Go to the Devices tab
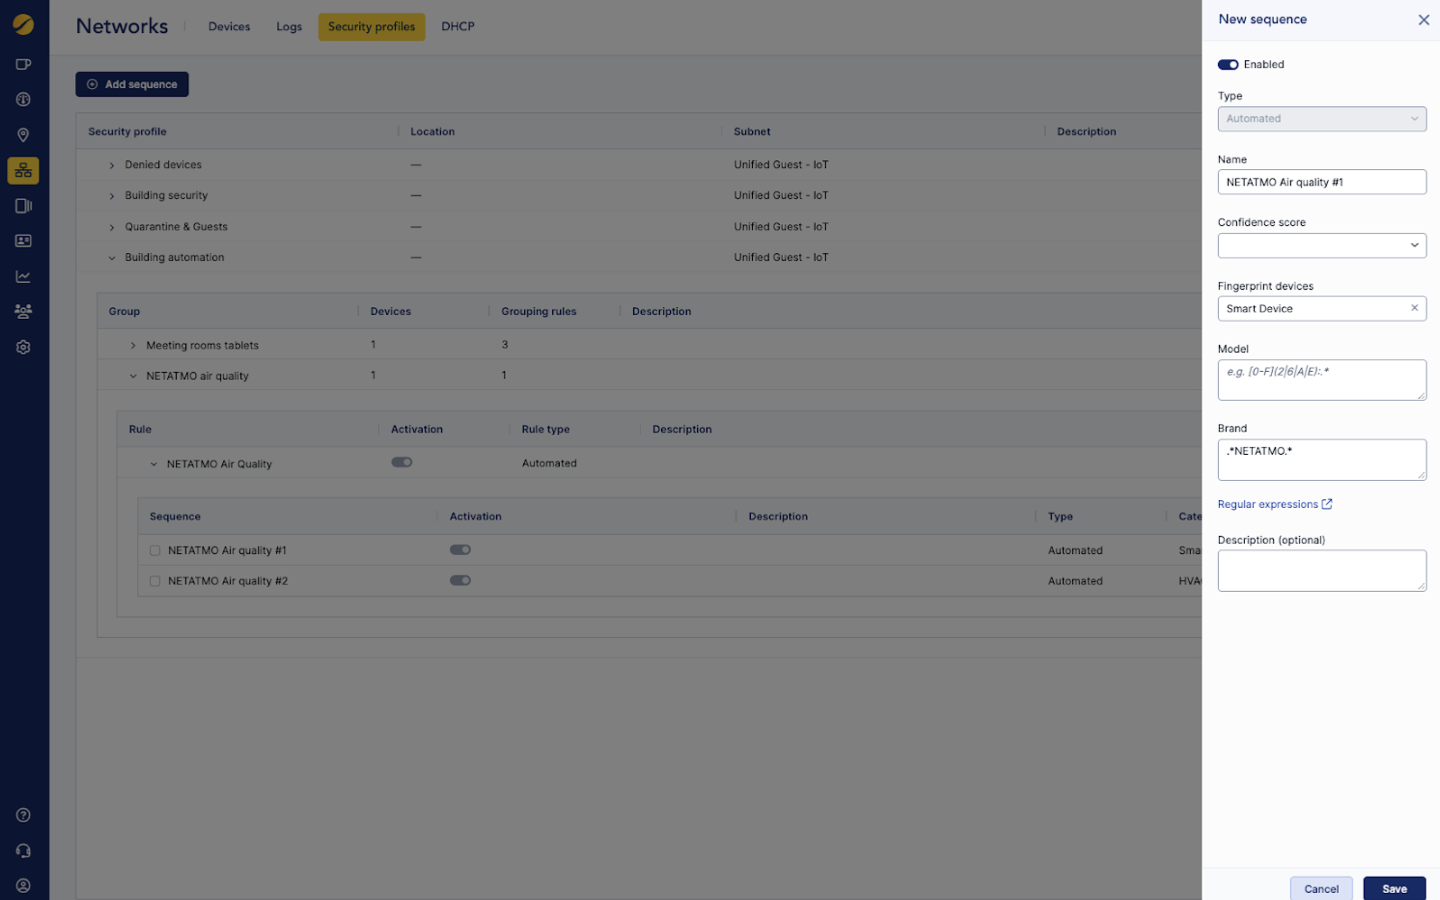 point(229,27)
